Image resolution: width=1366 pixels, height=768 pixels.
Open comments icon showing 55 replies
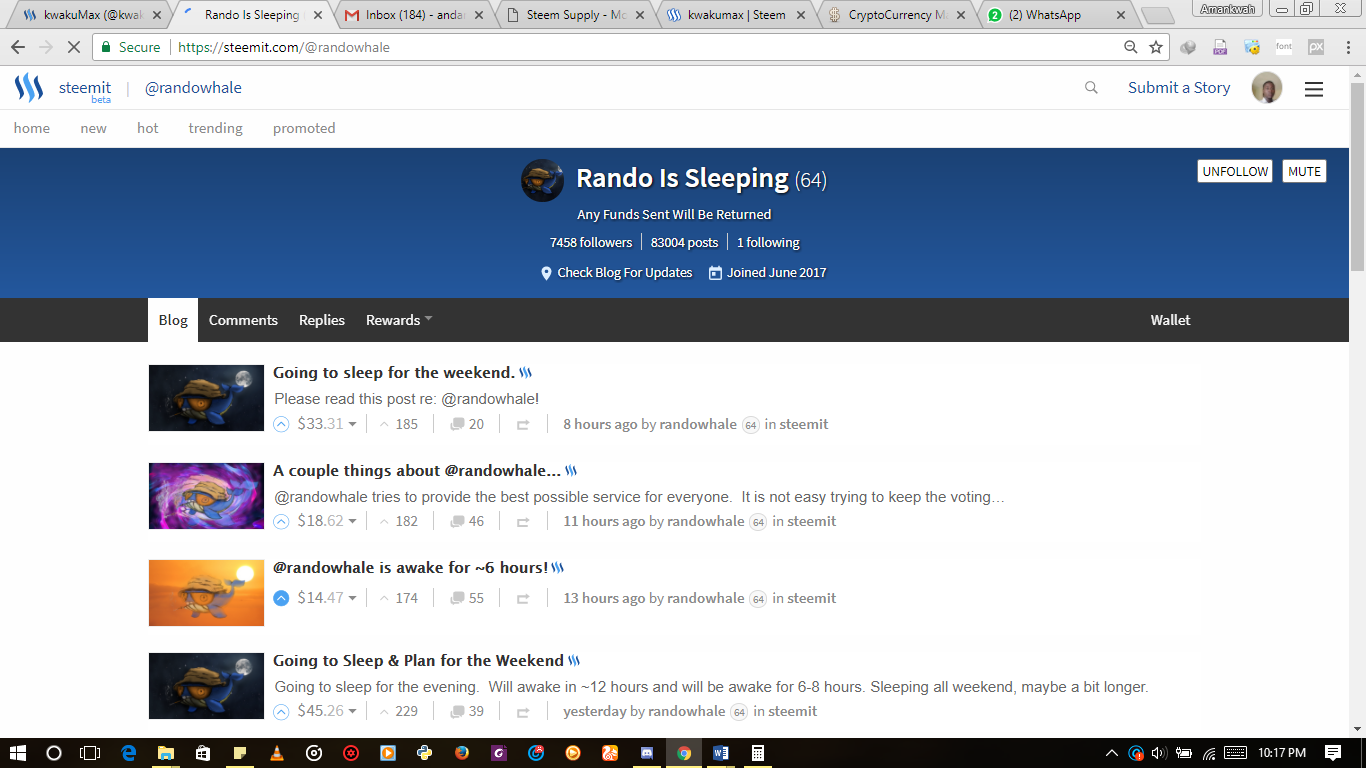(x=467, y=598)
